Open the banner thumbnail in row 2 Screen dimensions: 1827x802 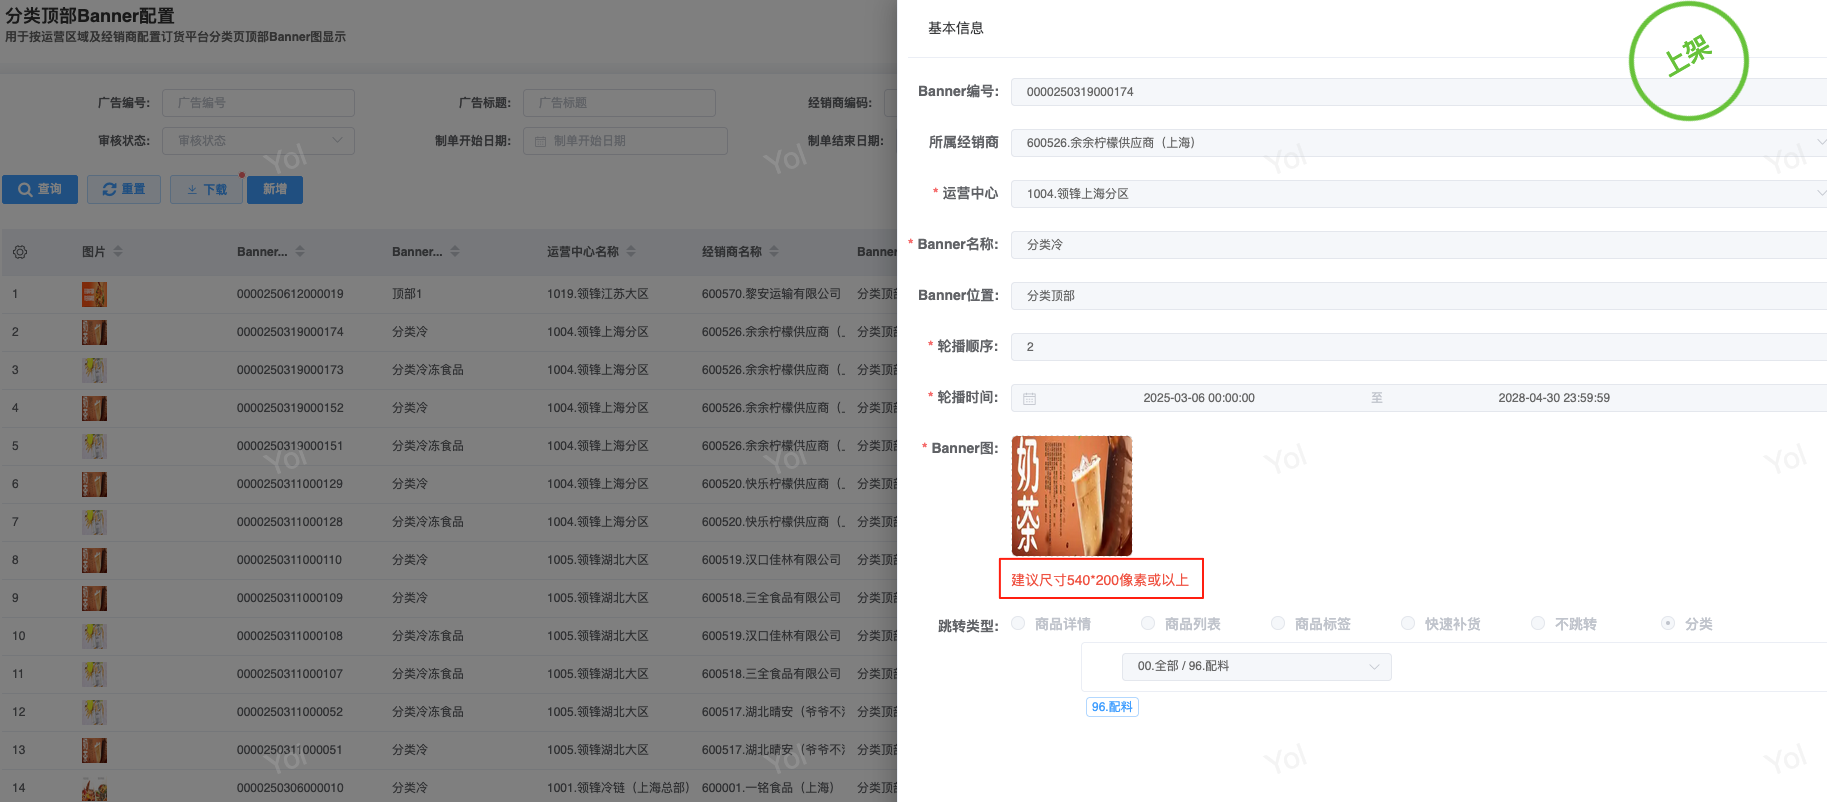[x=94, y=332]
